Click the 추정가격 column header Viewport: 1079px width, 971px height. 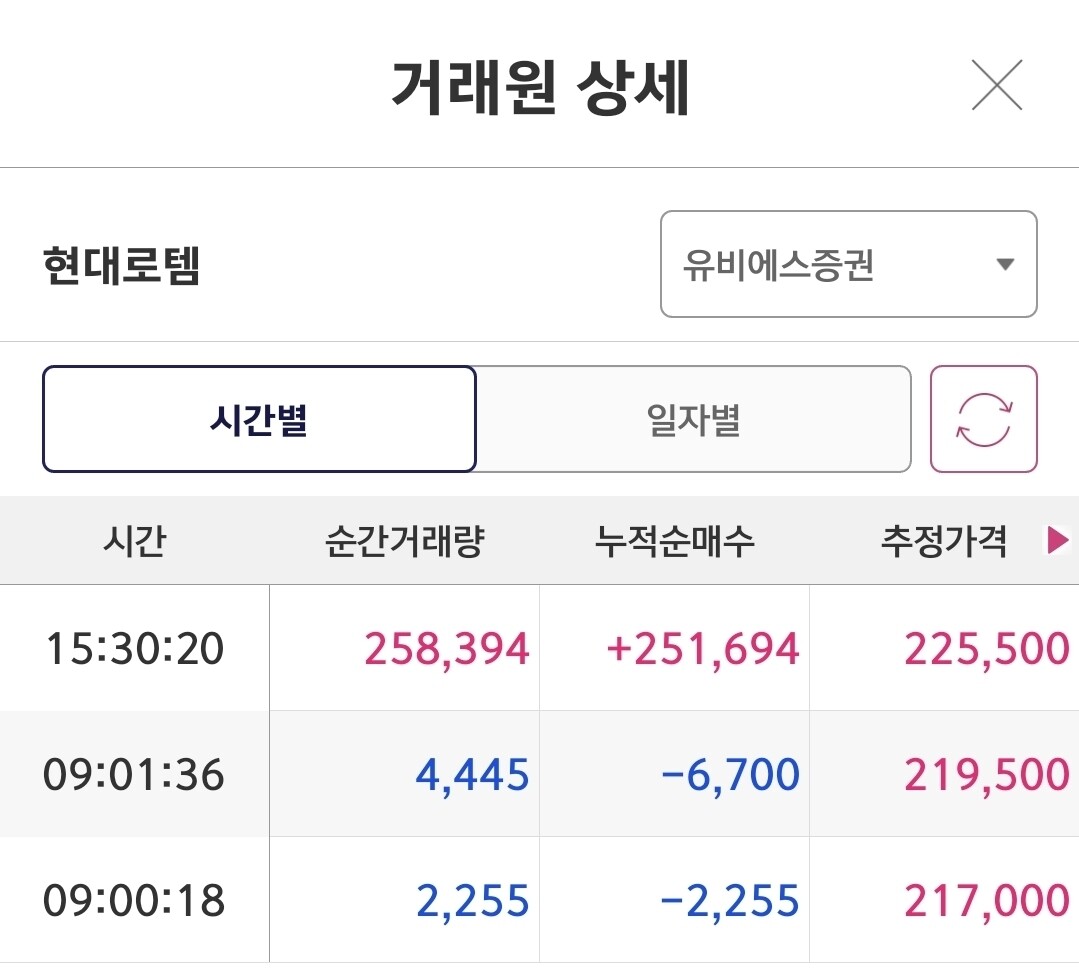point(943,541)
